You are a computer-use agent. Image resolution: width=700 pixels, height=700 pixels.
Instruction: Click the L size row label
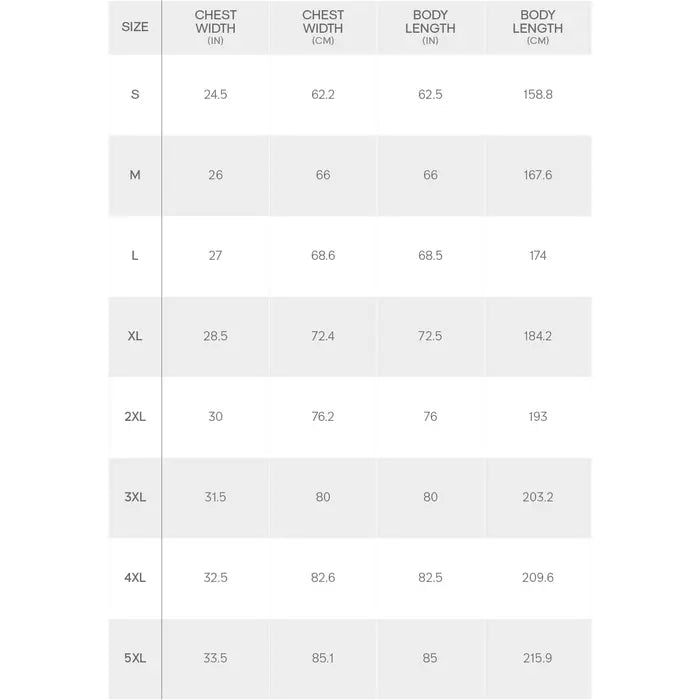[x=135, y=255]
